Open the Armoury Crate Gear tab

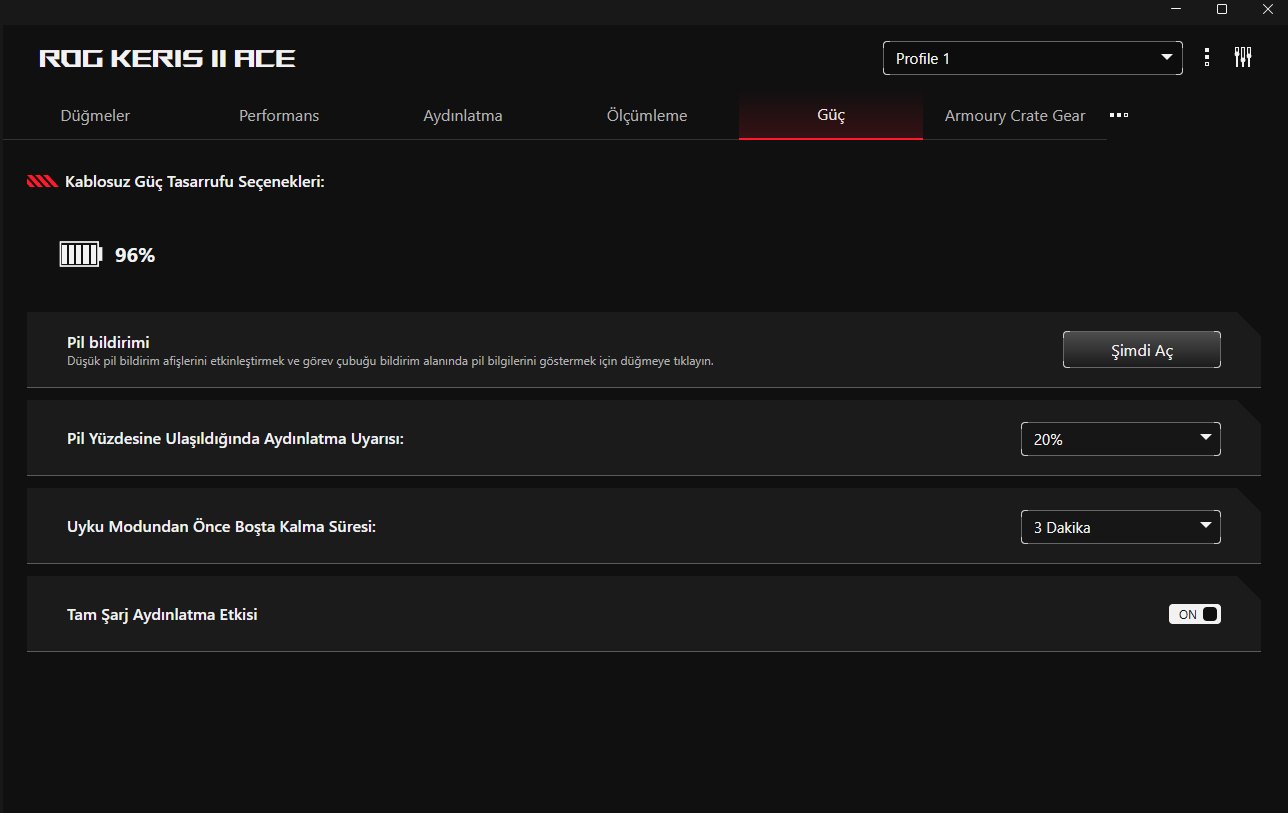pyautogui.click(x=1015, y=116)
